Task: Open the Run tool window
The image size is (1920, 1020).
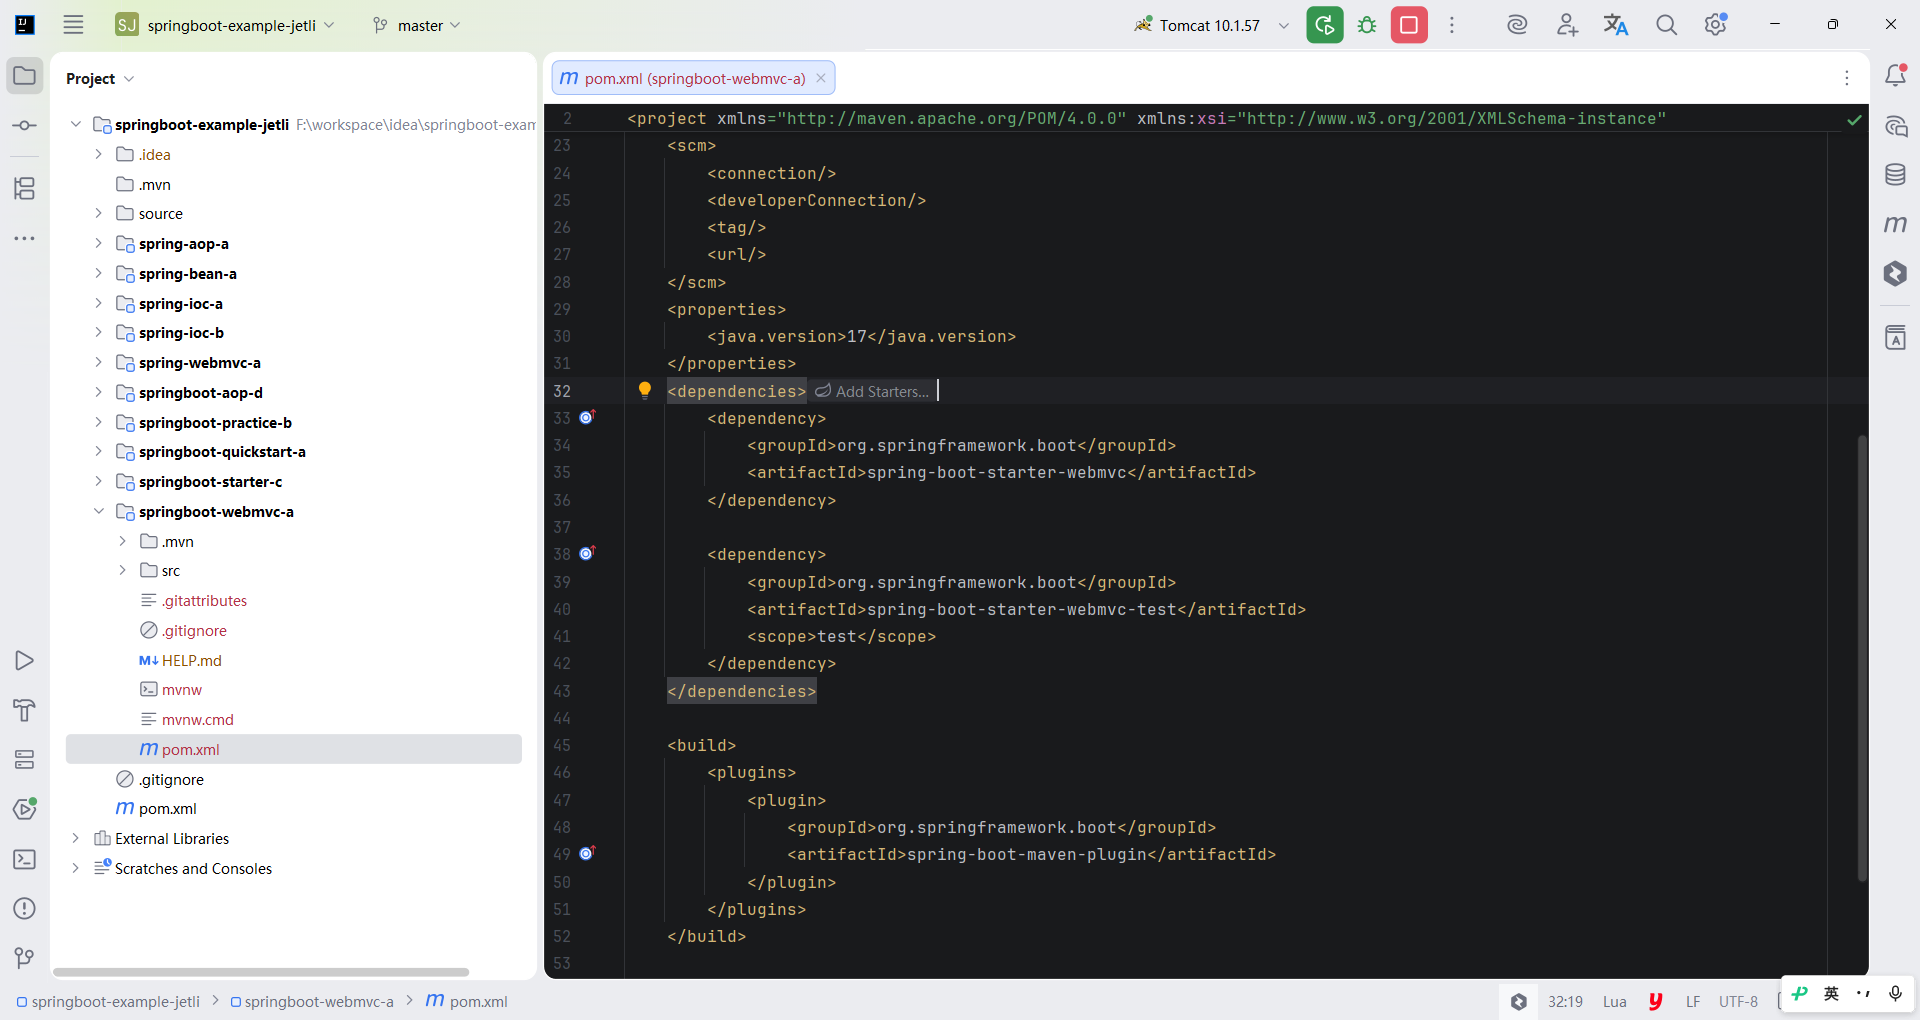Action: coord(25,660)
